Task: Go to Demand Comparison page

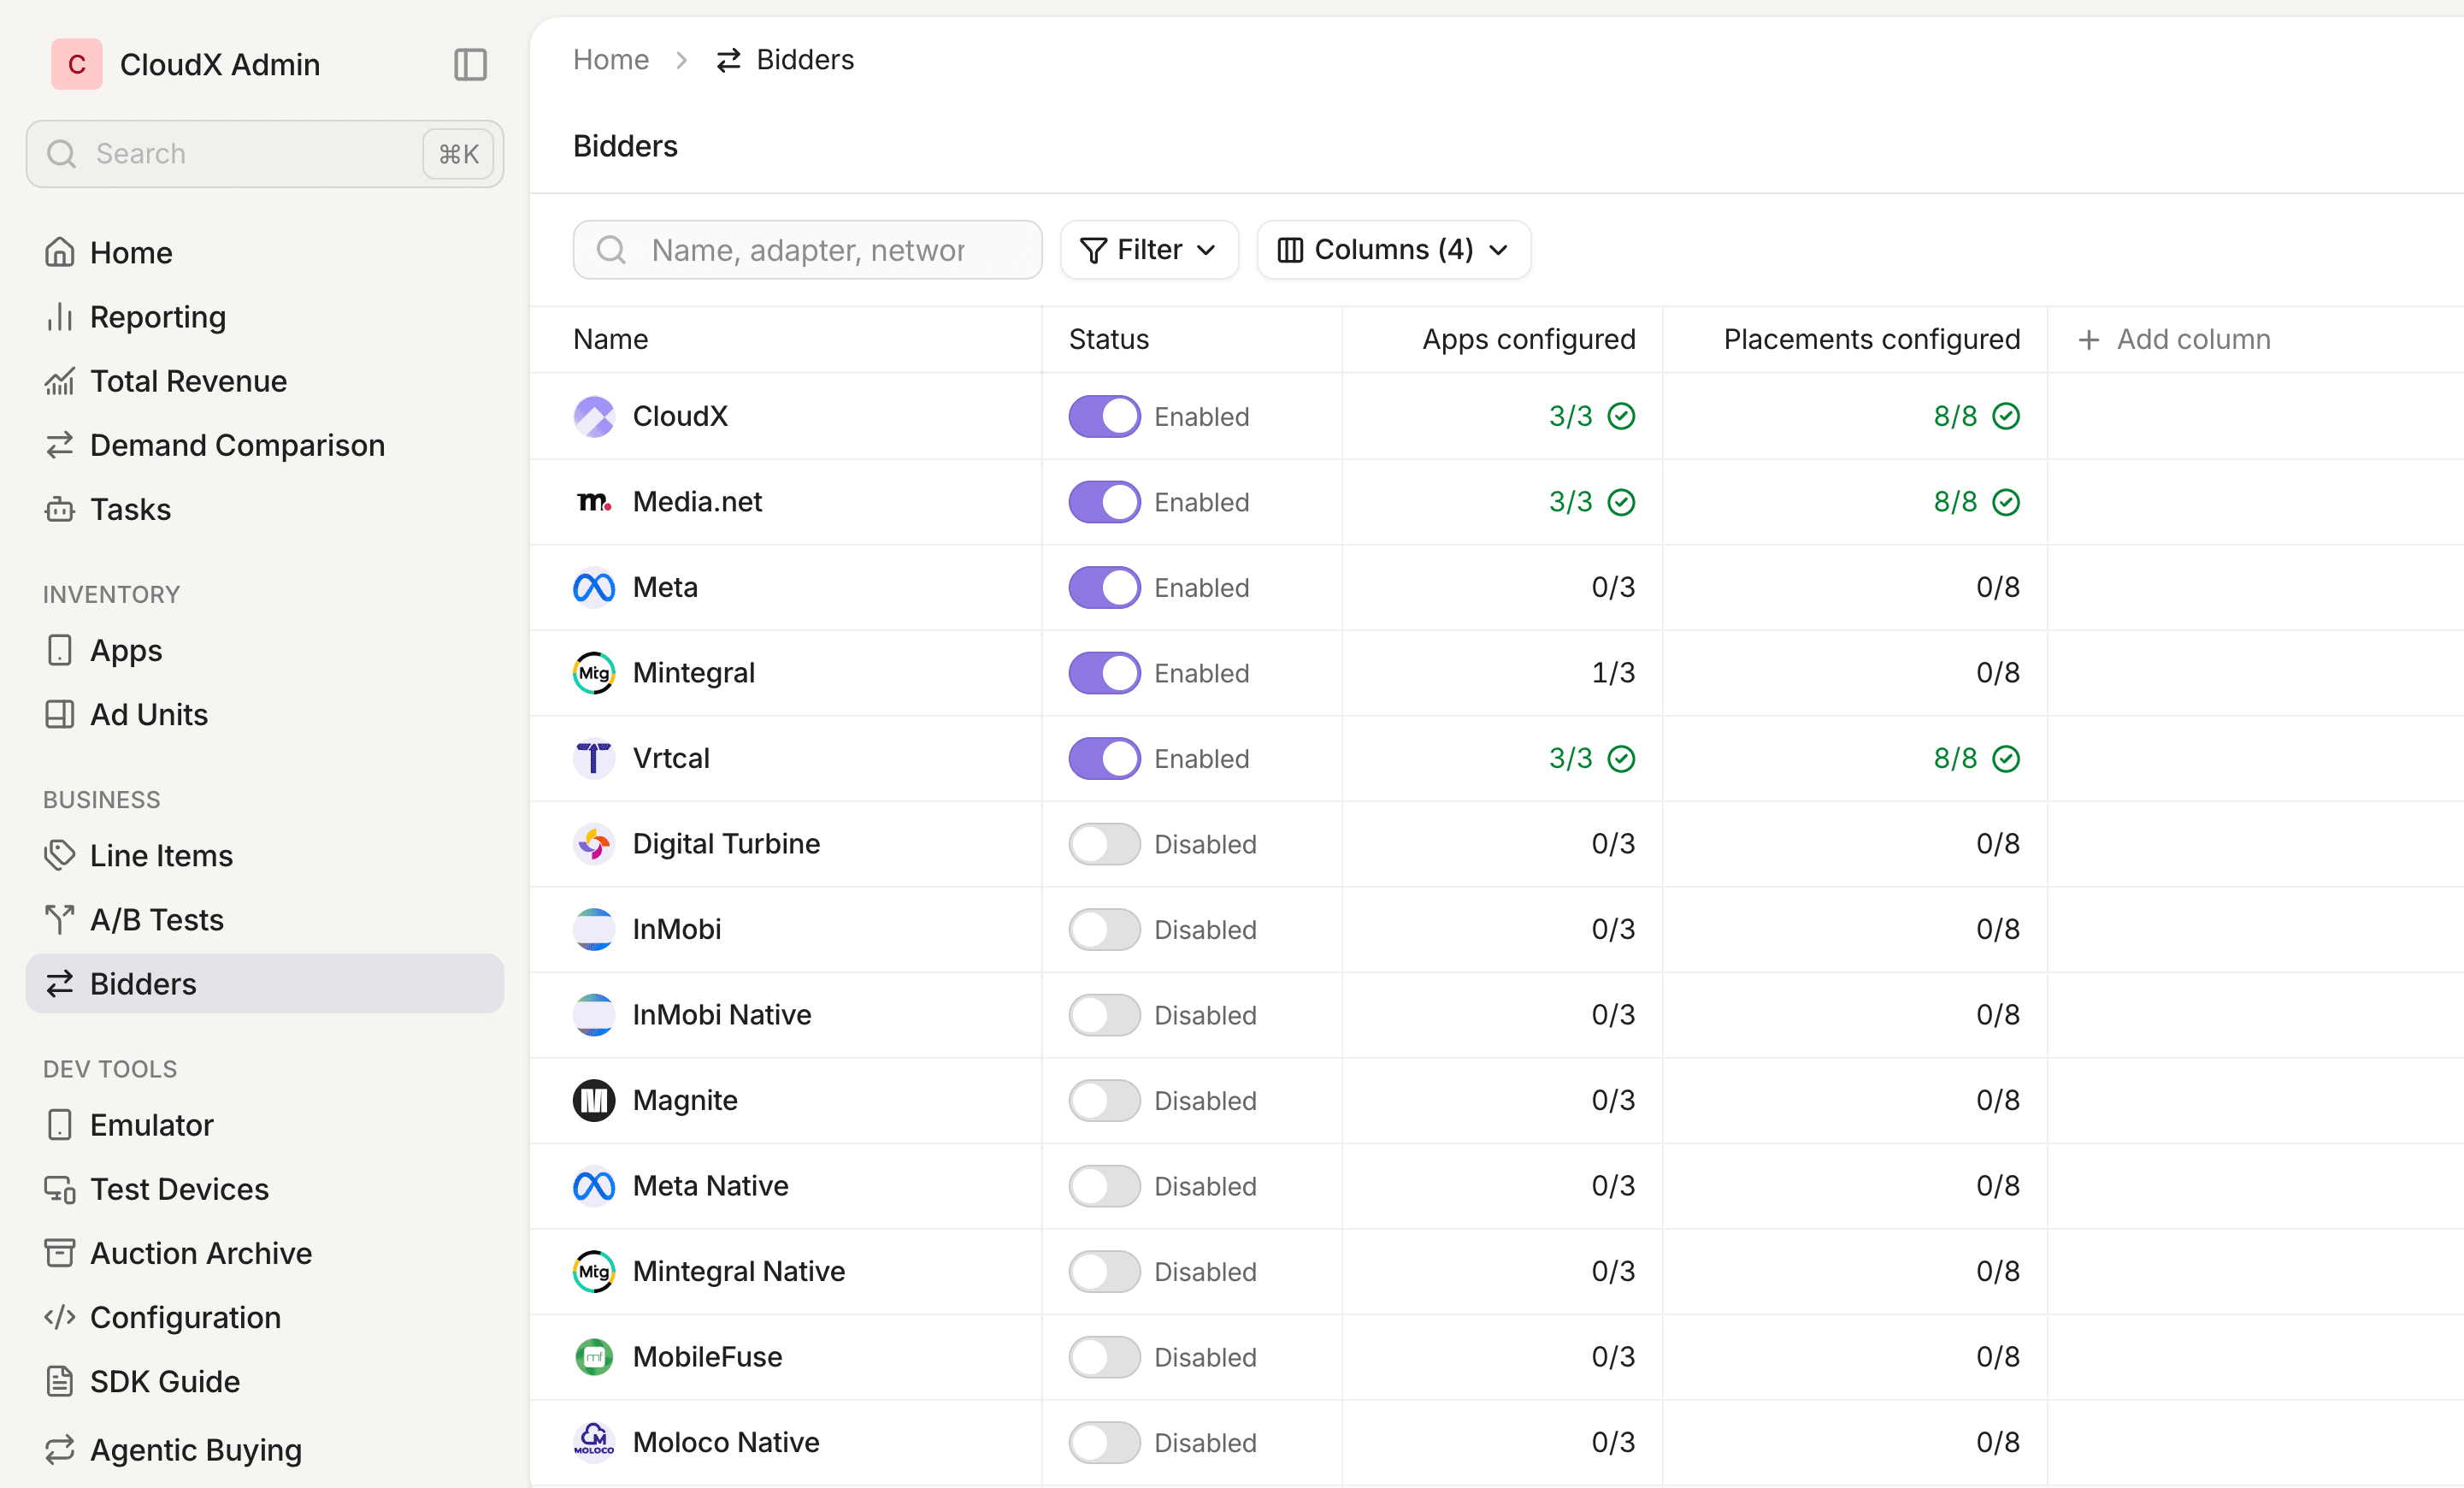Action: point(264,445)
